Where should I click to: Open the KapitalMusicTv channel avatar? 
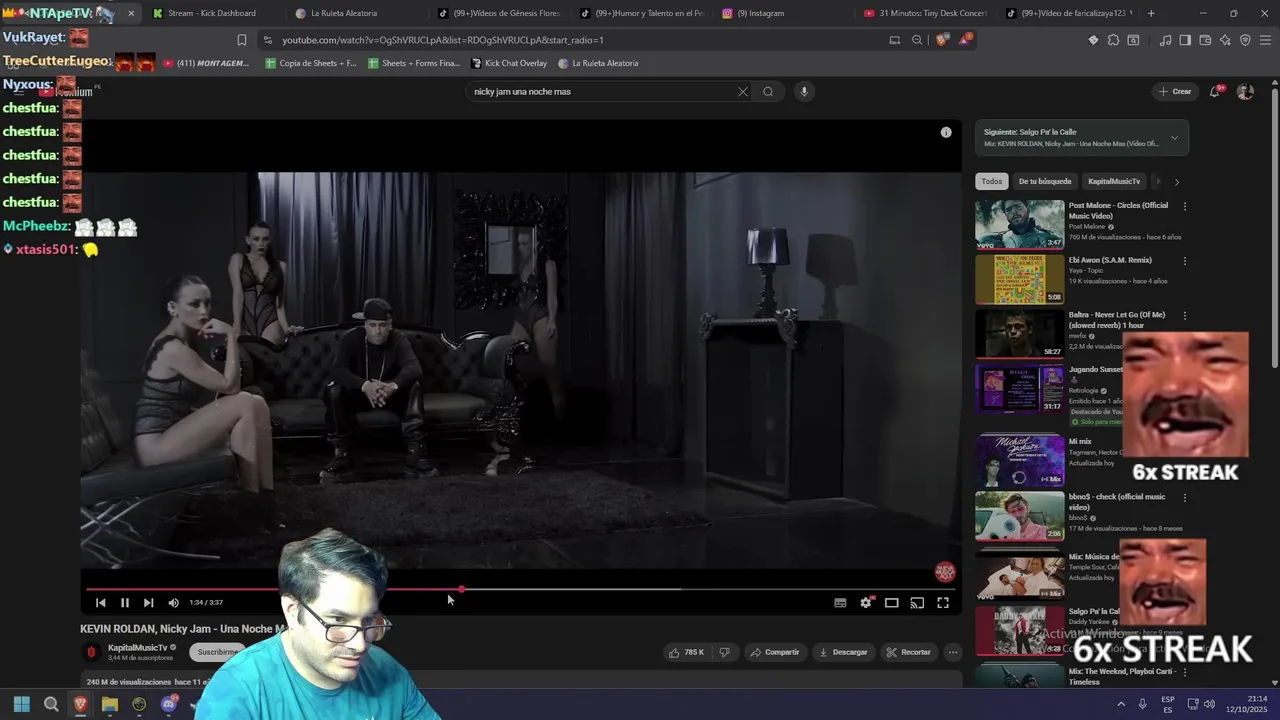(x=91, y=652)
